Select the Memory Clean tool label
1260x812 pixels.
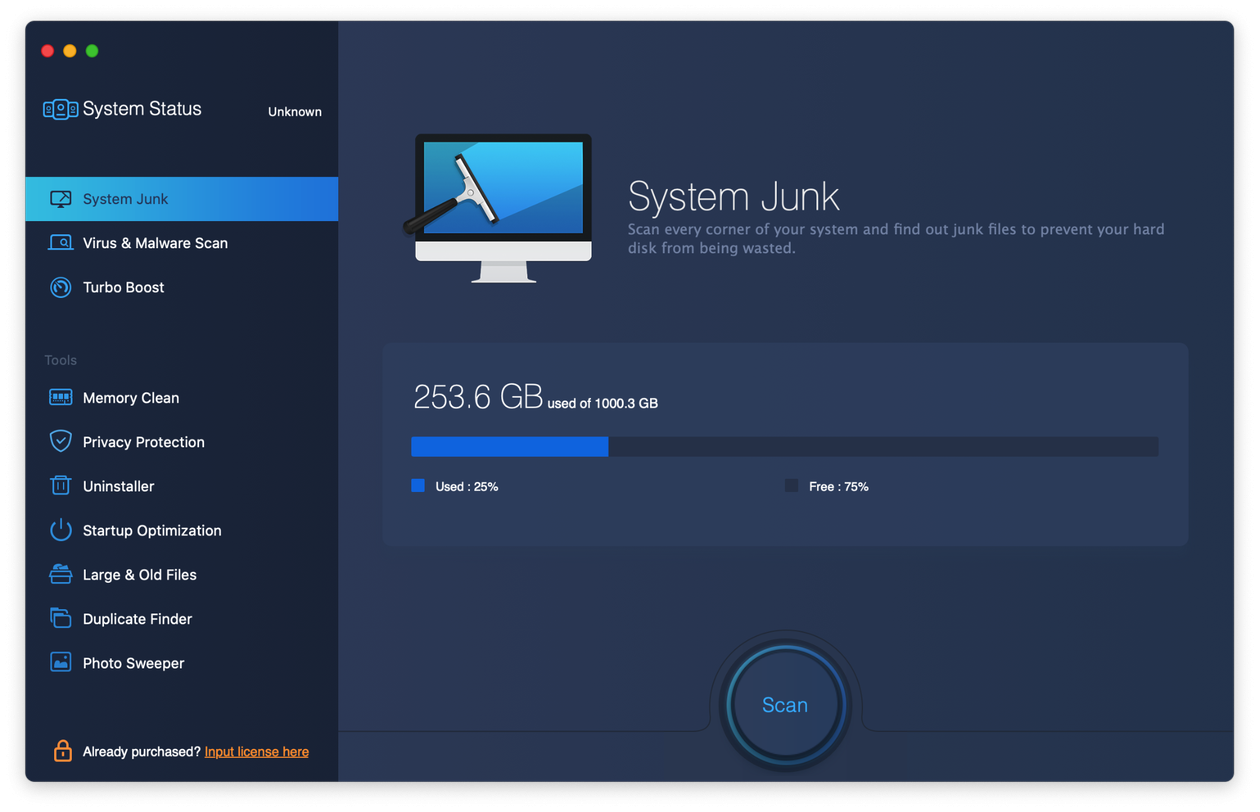coord(131,398)
